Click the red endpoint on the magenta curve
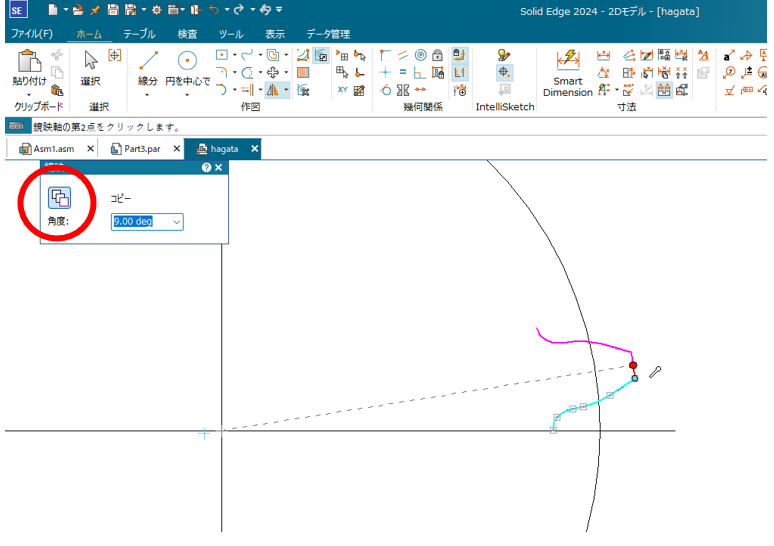 (x=633, y=366)
